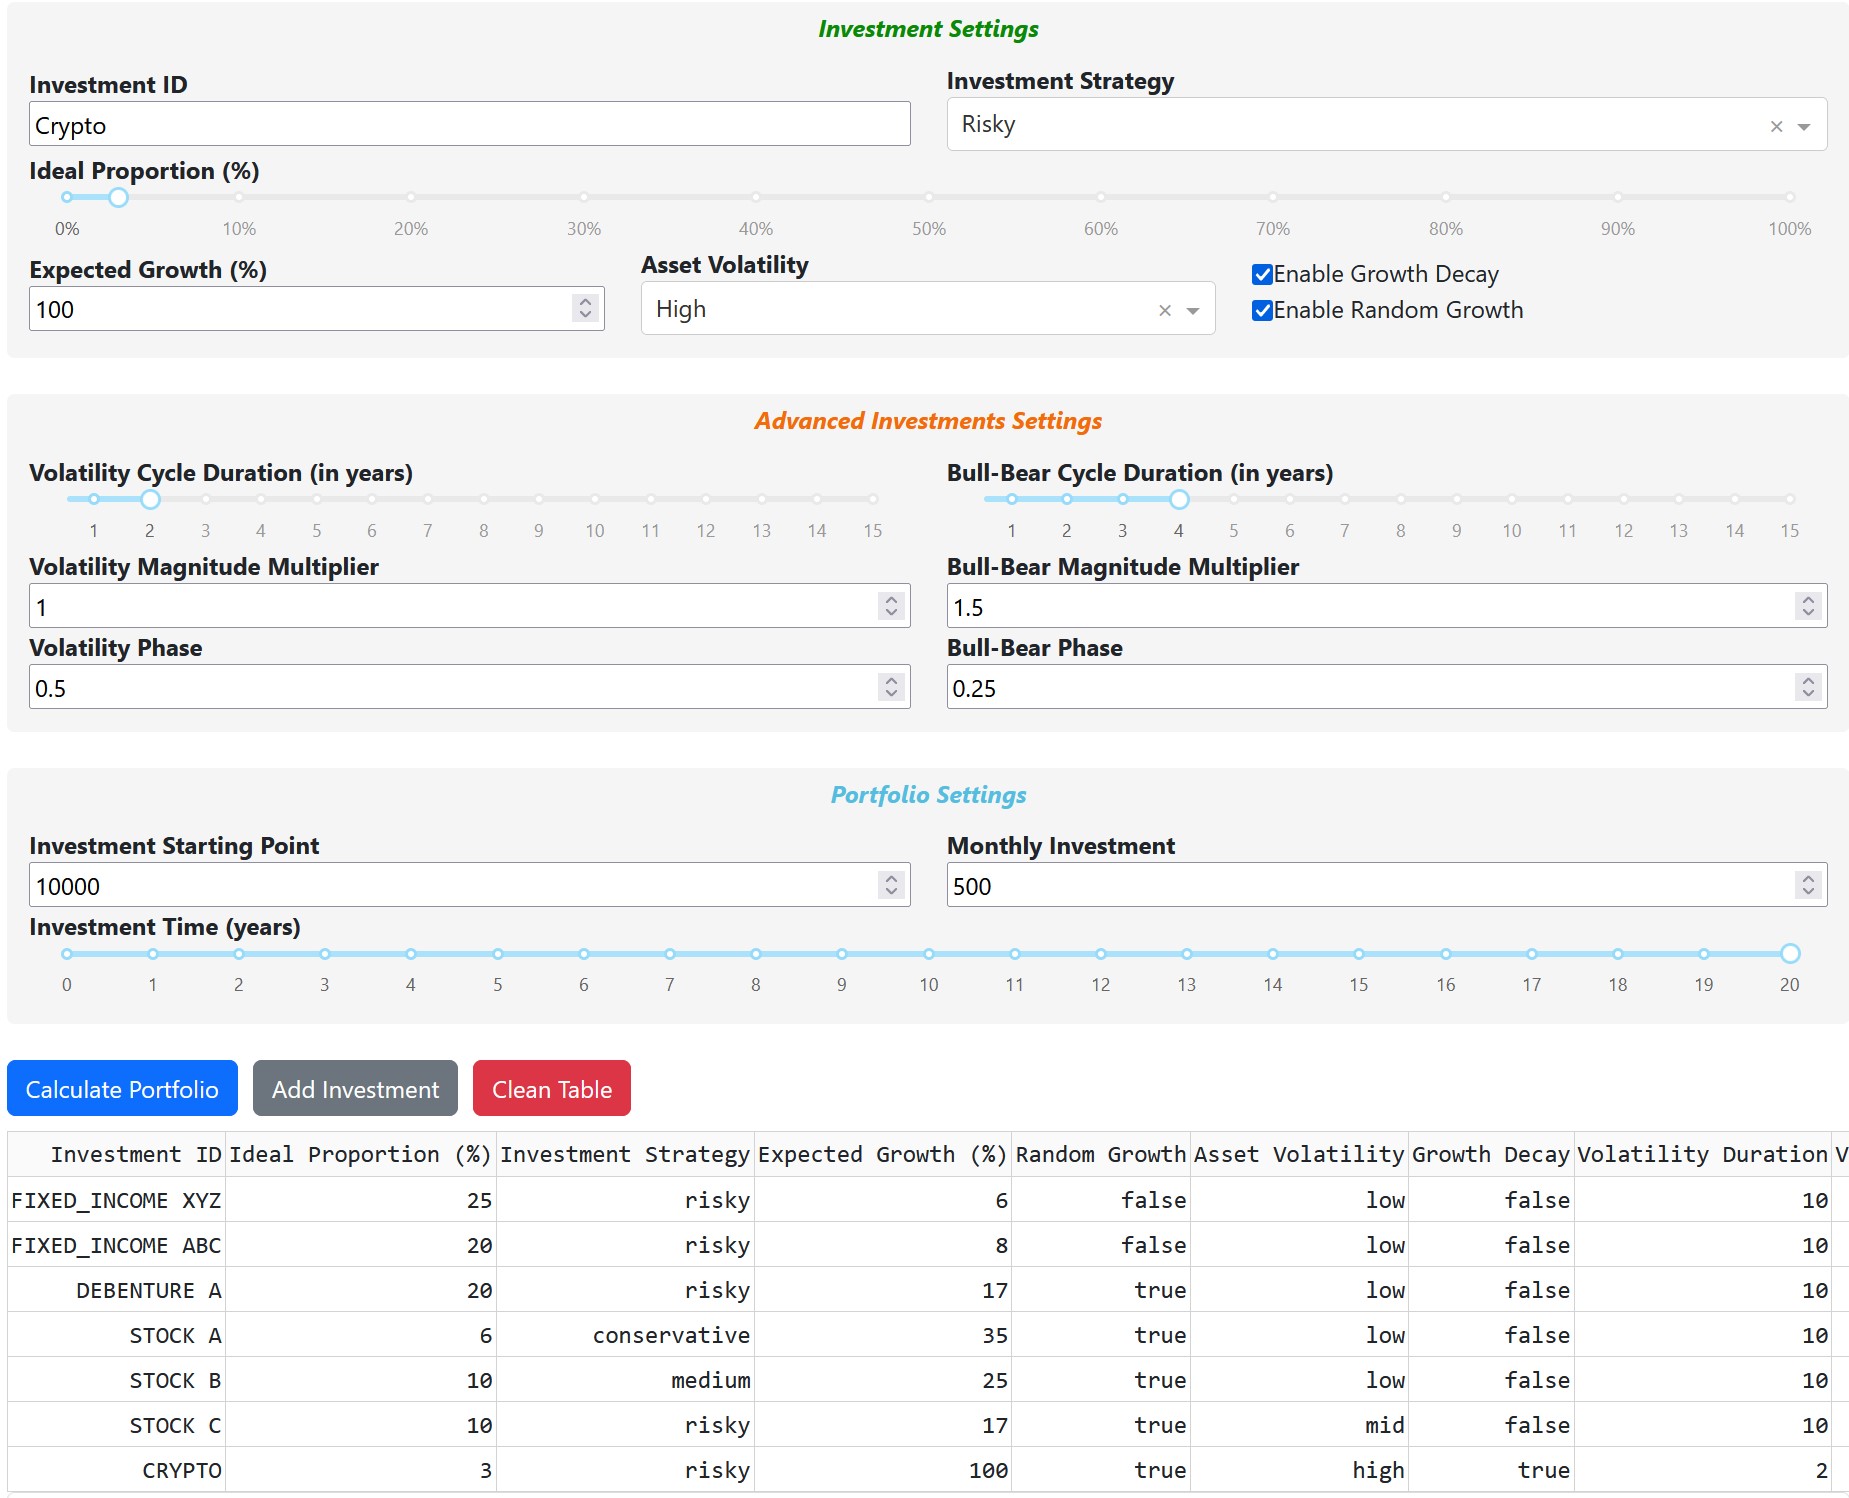Click the Clean Table button
The height and width of the screenshot is (1498, 1849).
coord(551,1088)
